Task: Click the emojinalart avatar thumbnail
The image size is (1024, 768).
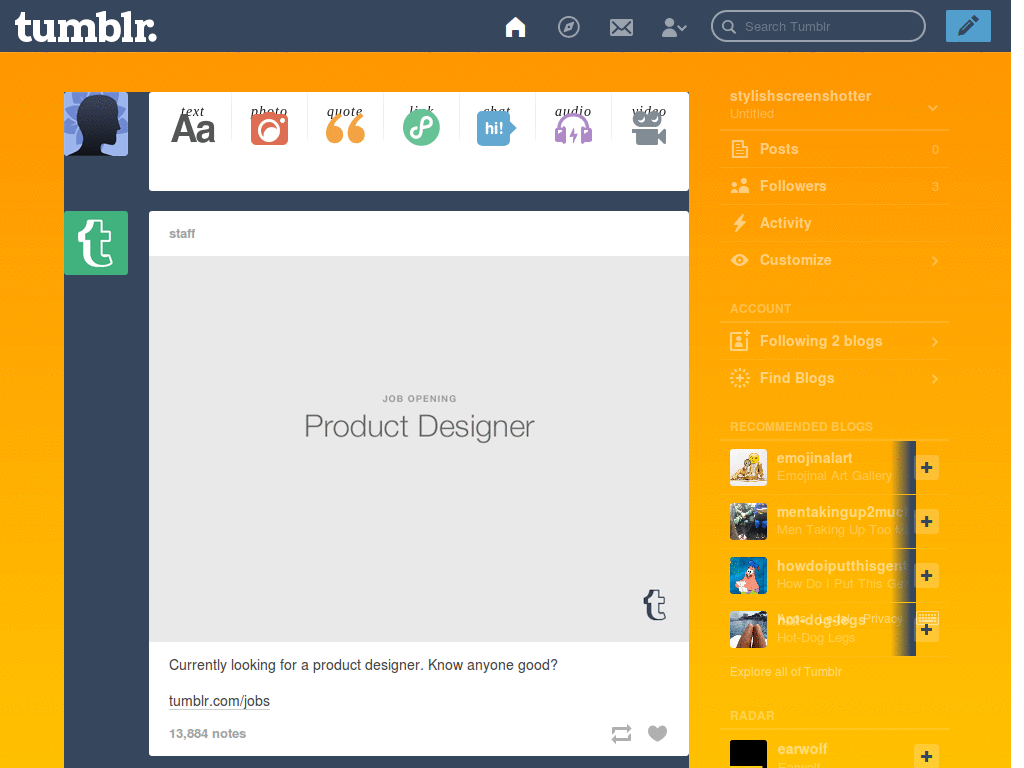Action: tap(748, 468)
